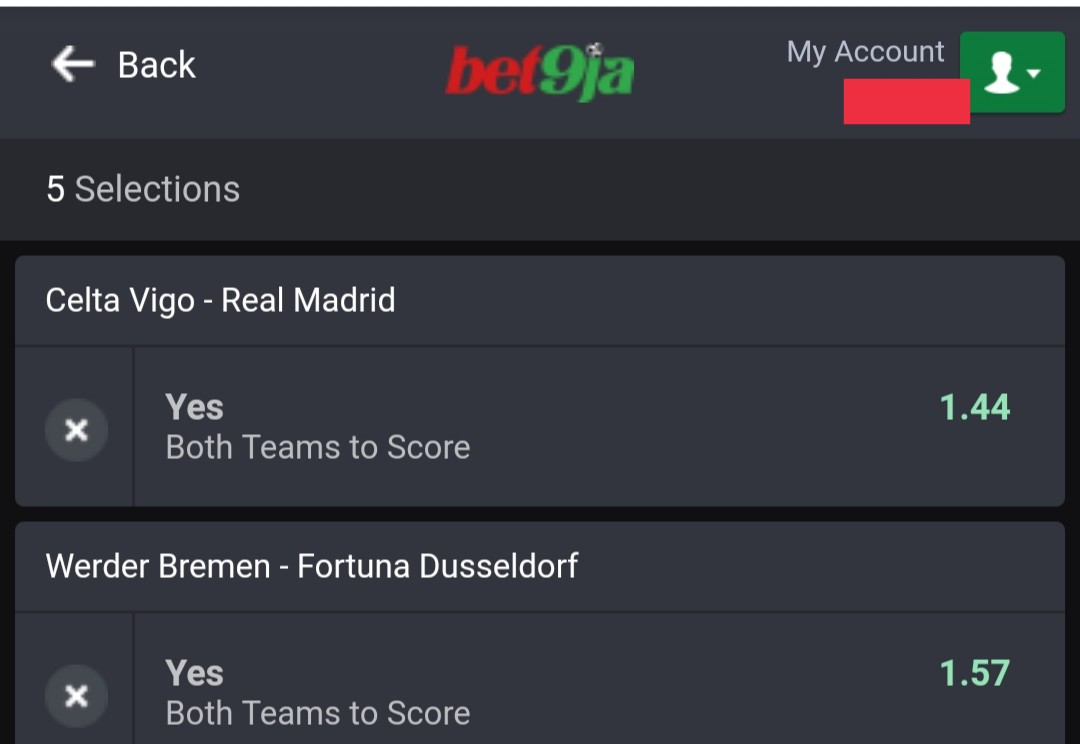This screenshot has height=744, width=1080.
Task: Open the bet9ja logo home link
Action: [539, 71]
